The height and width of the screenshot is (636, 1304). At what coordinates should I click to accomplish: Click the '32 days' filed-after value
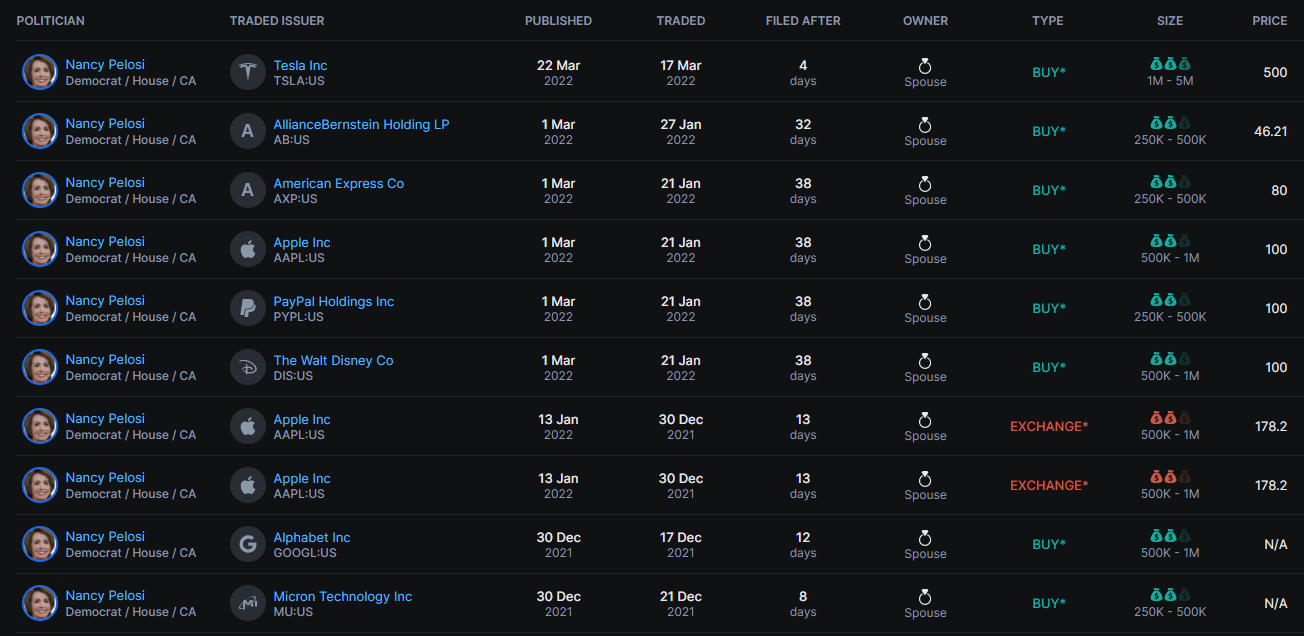click(x=803, y=131)
